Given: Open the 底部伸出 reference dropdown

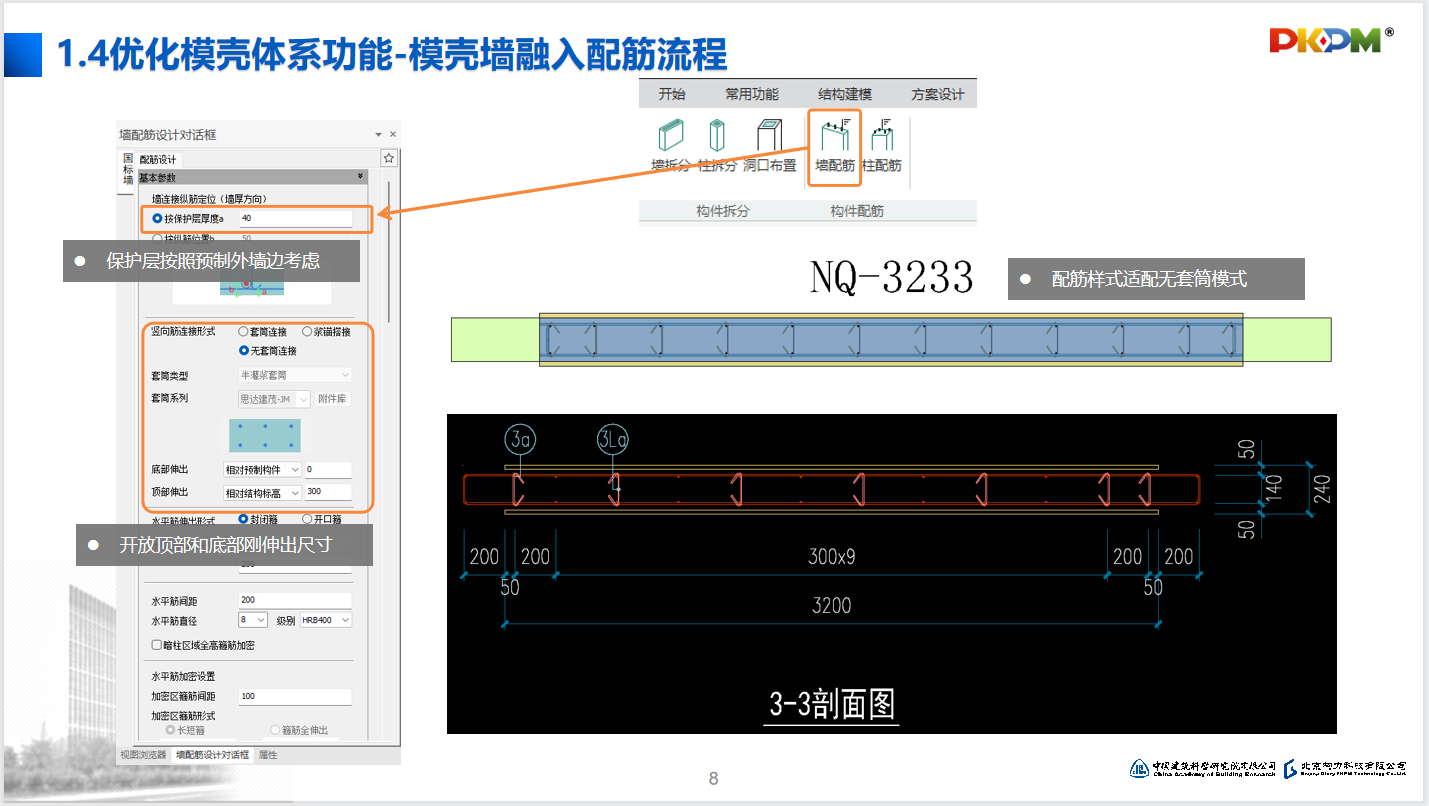Looking at the screenshot, I should (x=262, y=469).
